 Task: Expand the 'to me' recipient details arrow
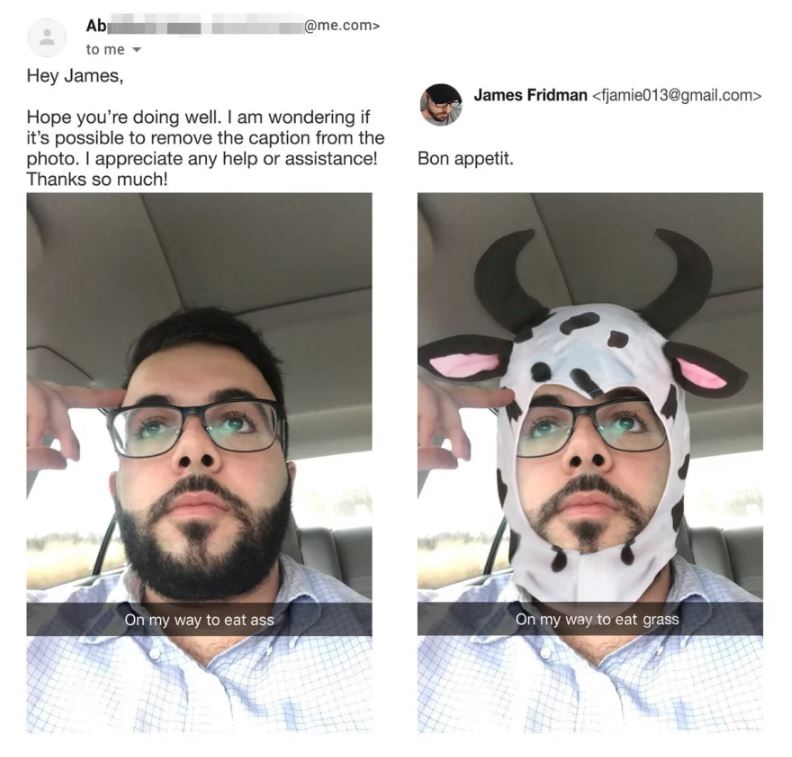click(135, 50)
